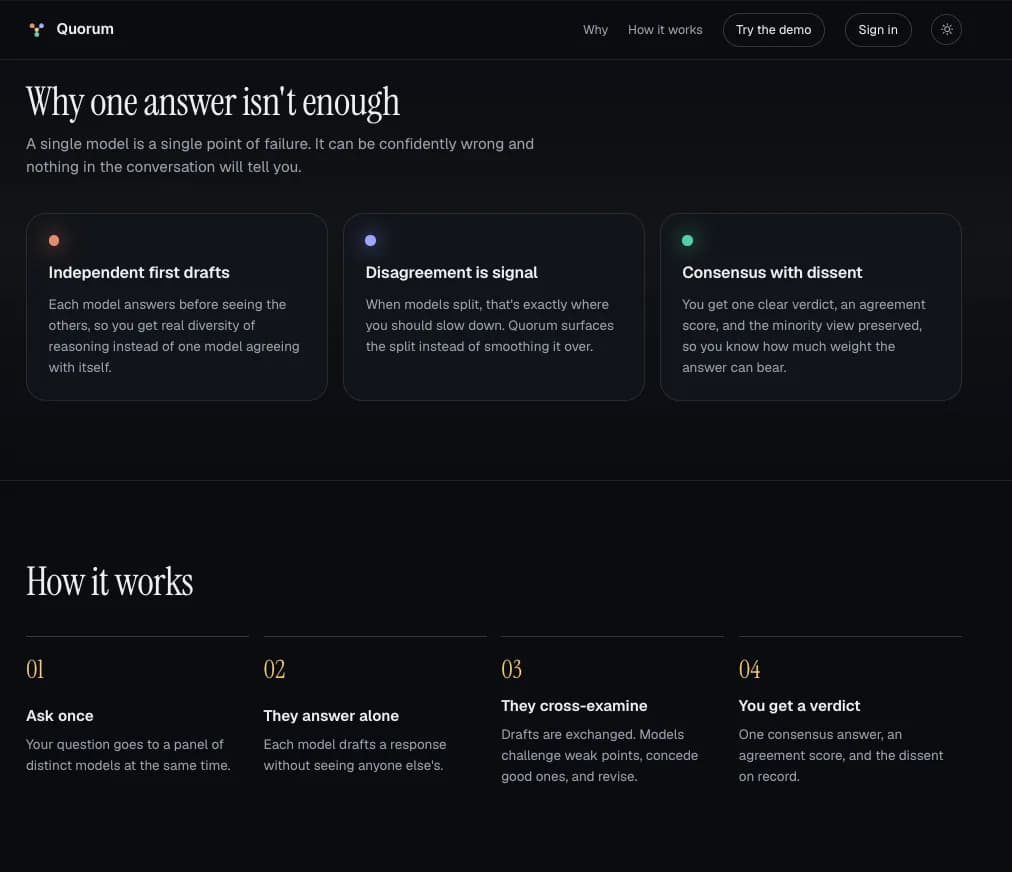This screenshot has width=1012, height=872.
Task: Click the step number 02
Action: (x=274, y=669)
